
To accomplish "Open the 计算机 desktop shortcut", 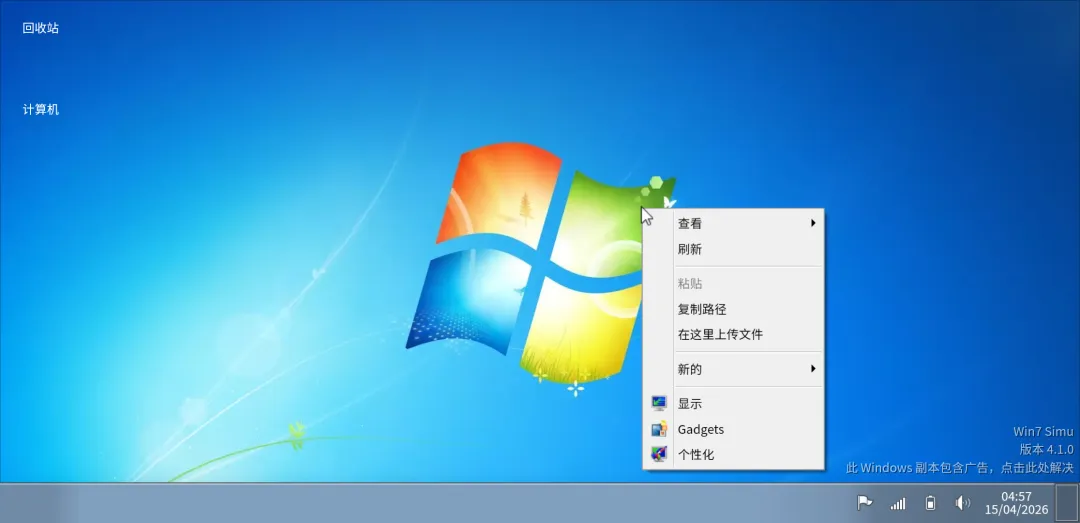I will point(41,110).
